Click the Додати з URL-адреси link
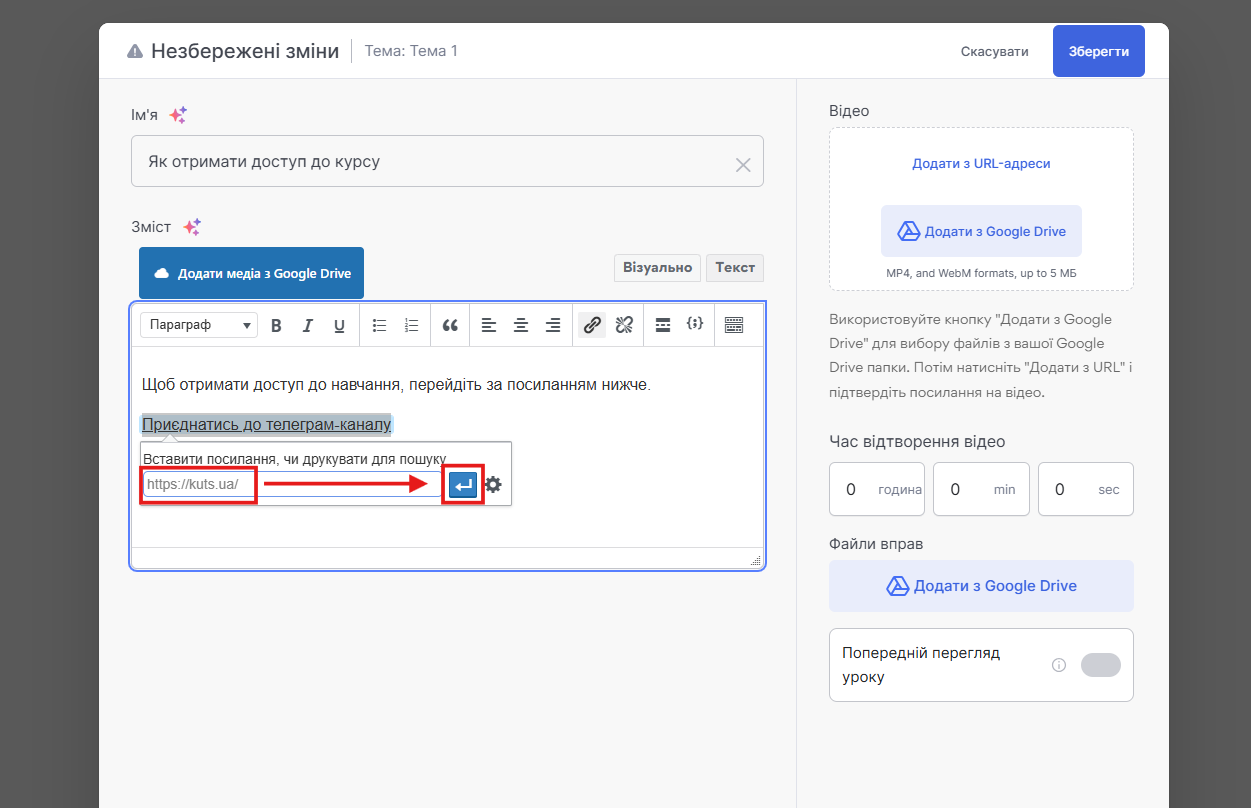The height and width of the screenshot is (808, 1251). 980,163
